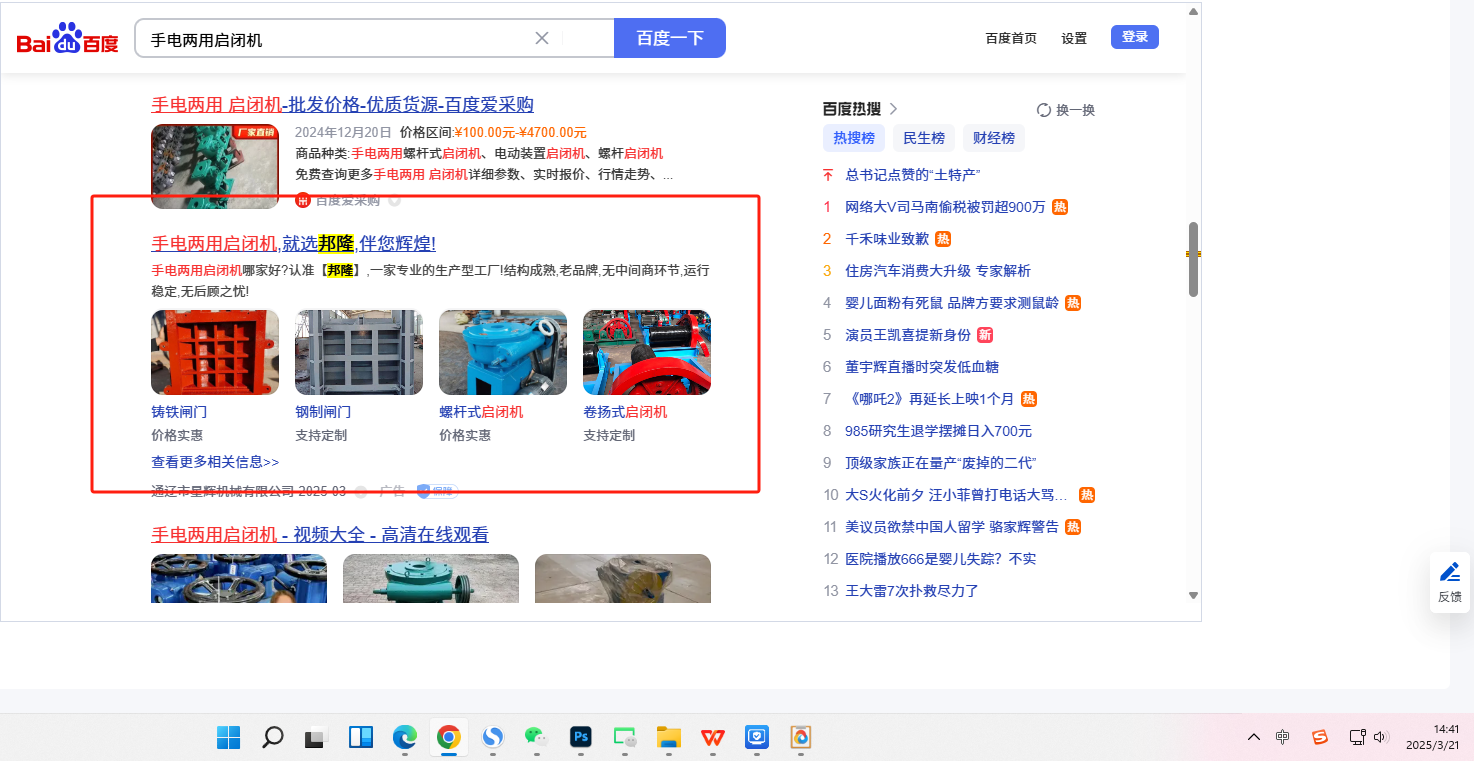
Task: Open the Windows Start menu
Action: click(228, 738)
